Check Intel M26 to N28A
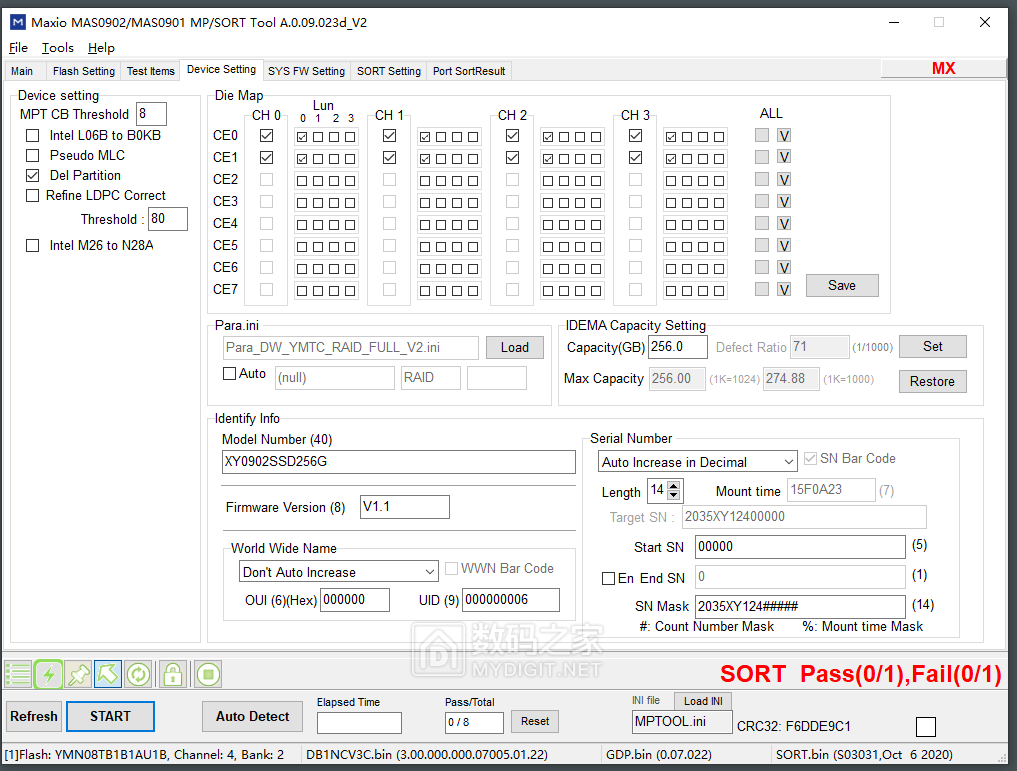This screenshot has width=1017, height=771. click(32, 246)
